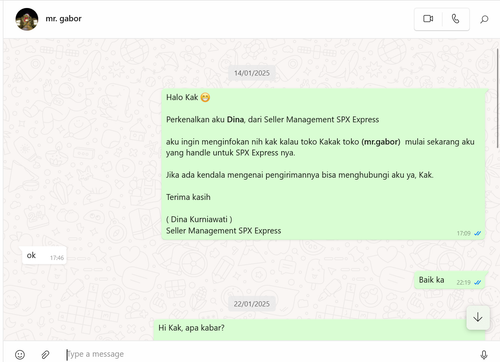Viewport: 500px width, 362px height.
Task: Click the 'Jika ada kendala mengenai pengirimannya' line
Action: (300, 175)
